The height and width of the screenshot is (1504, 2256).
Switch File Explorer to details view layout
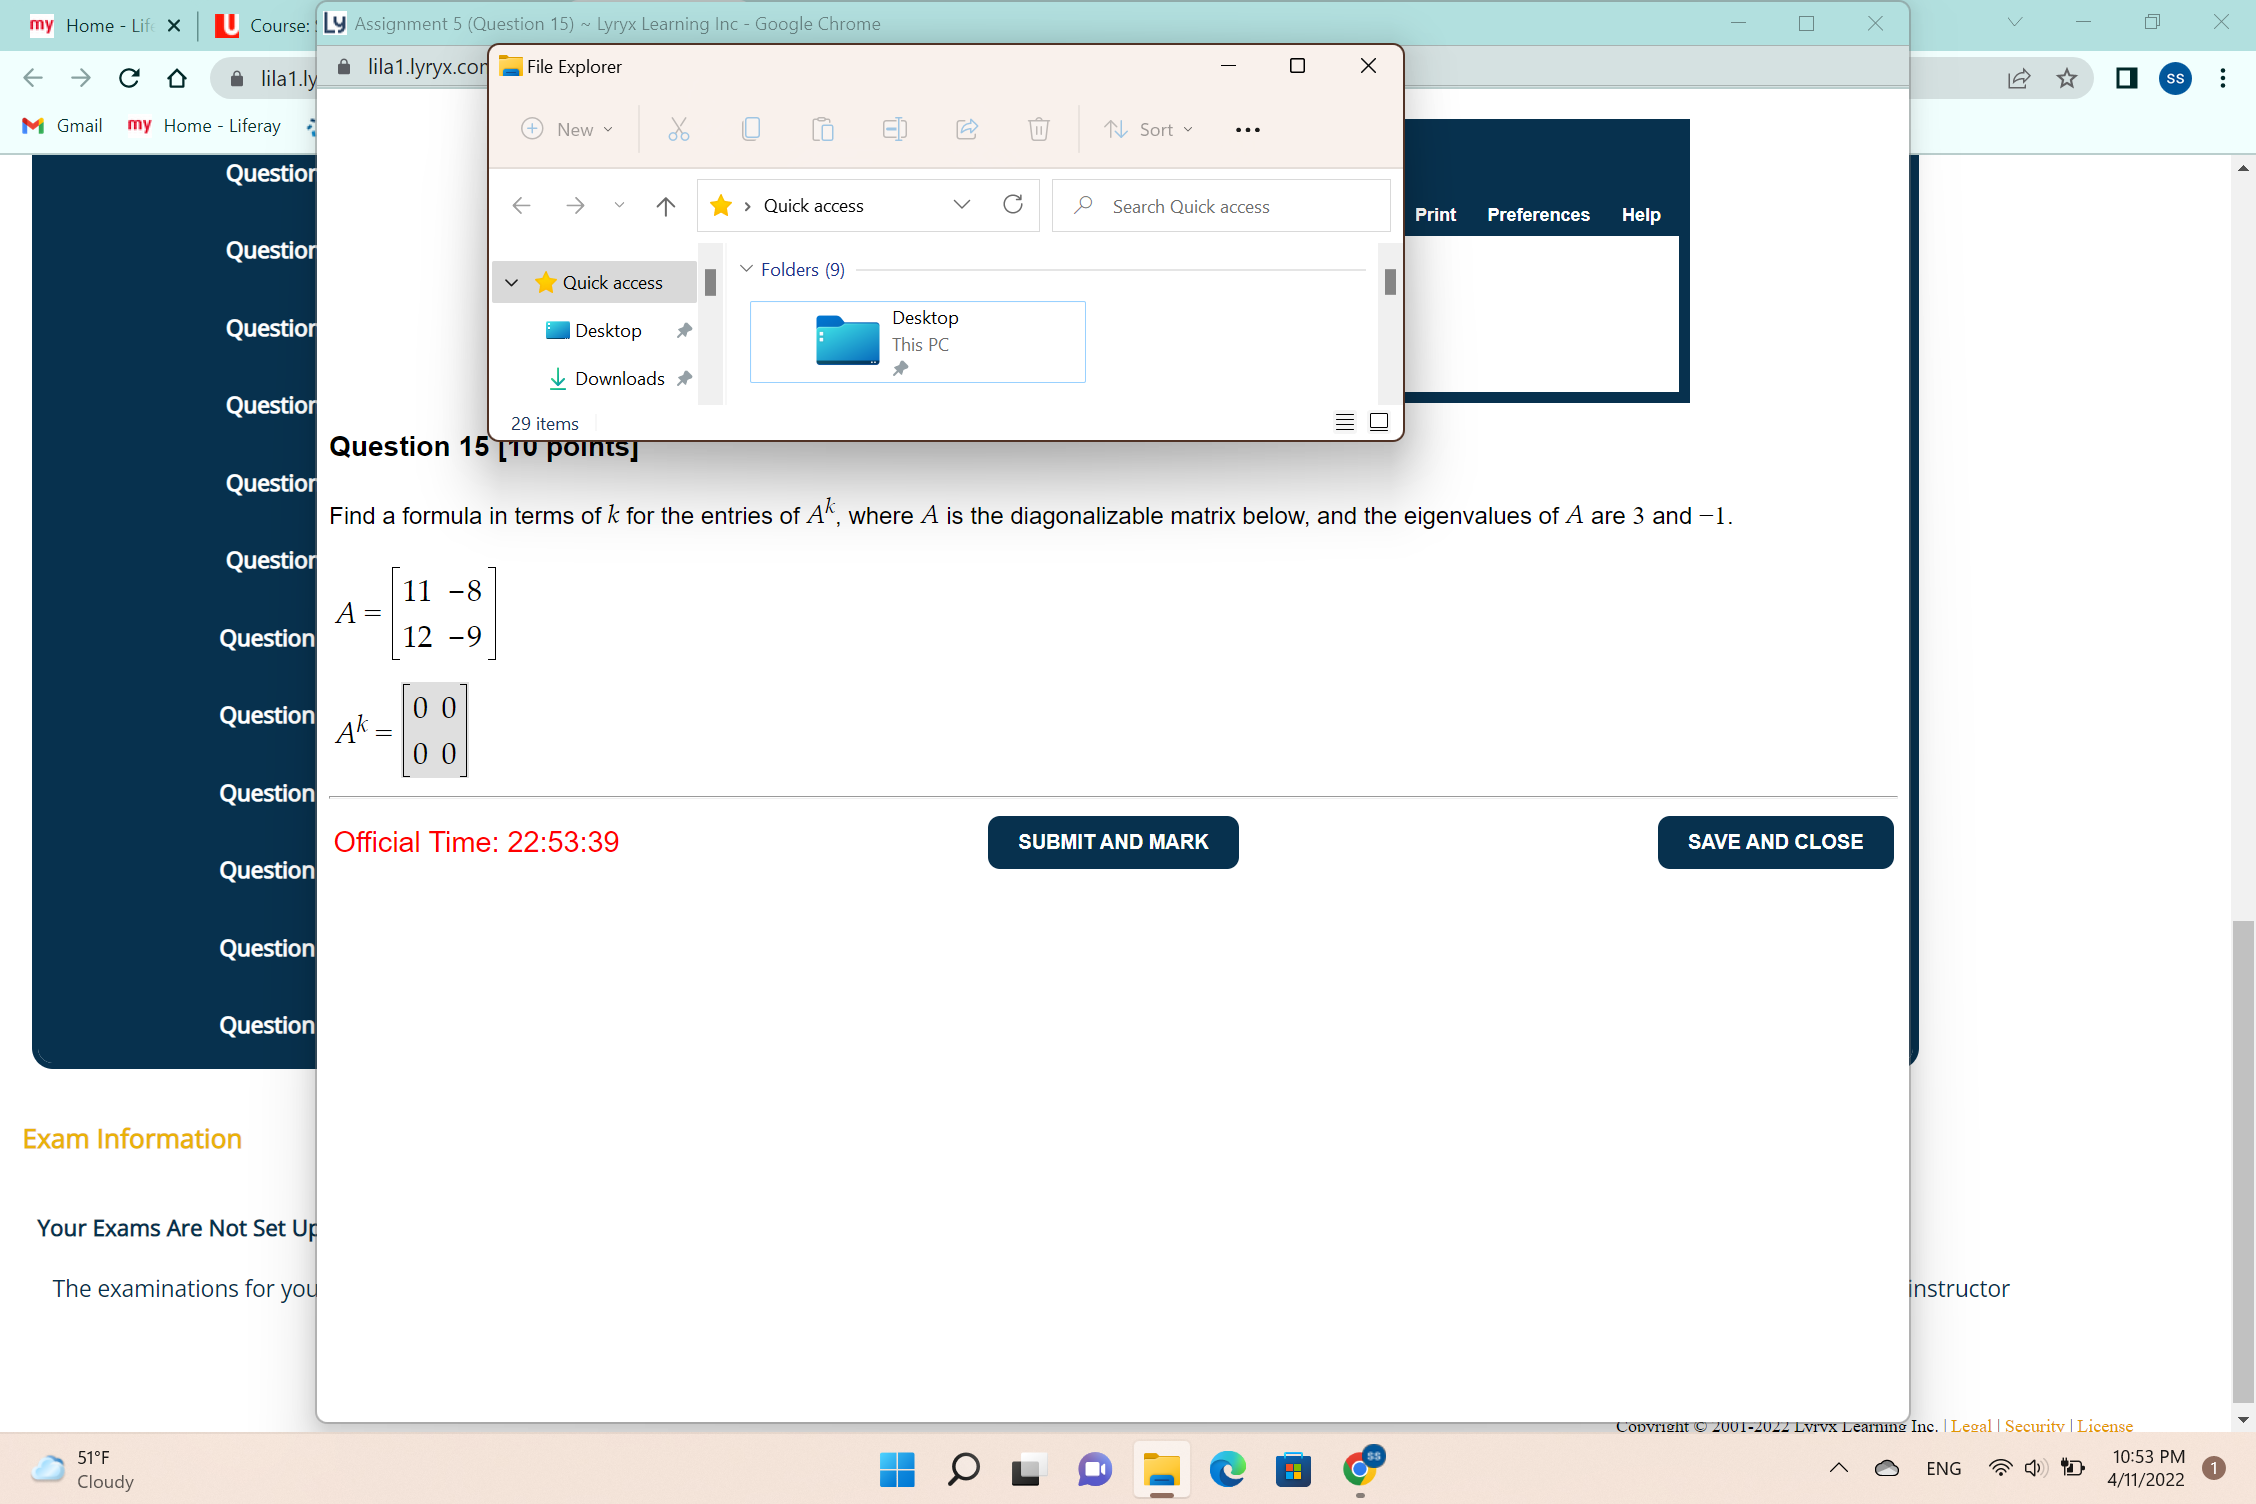pyautogui.click(x=1344, y=422)
